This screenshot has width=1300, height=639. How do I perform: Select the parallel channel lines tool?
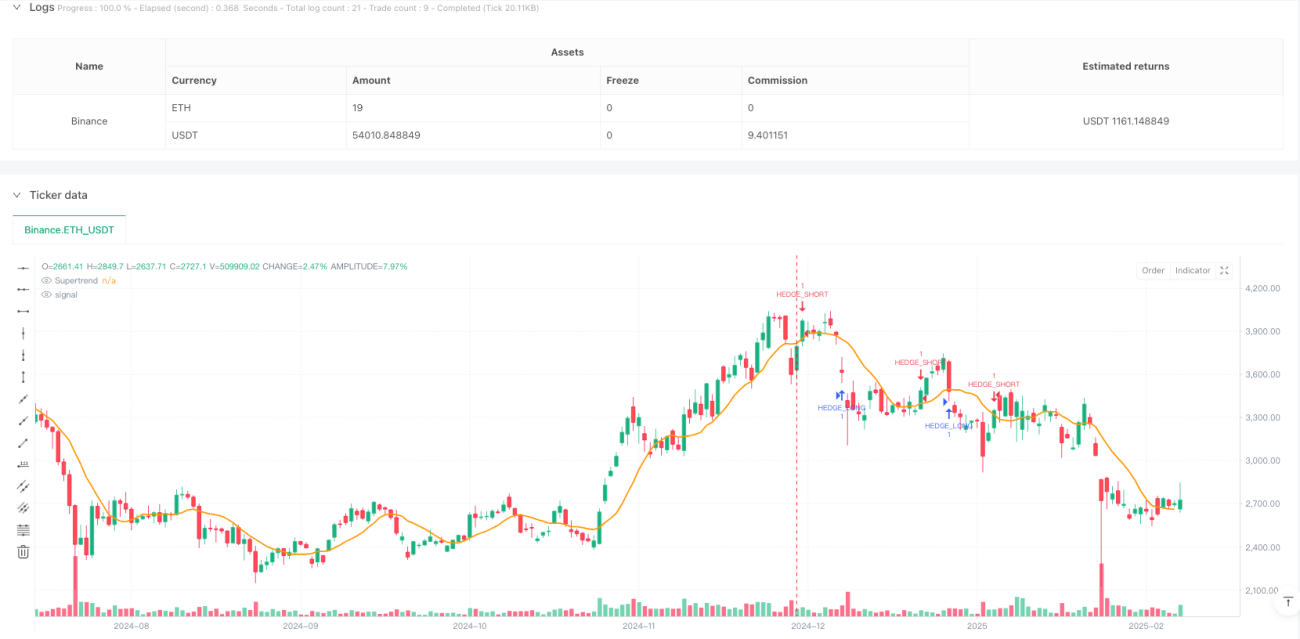coord(24,486)
